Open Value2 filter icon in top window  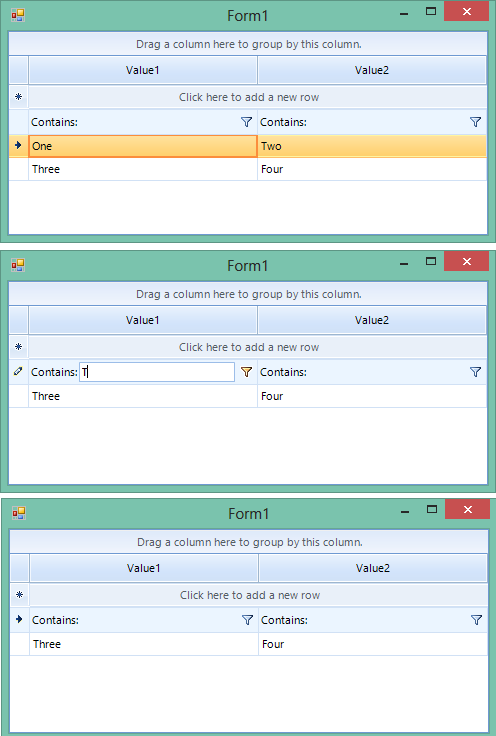pos(475,122)
